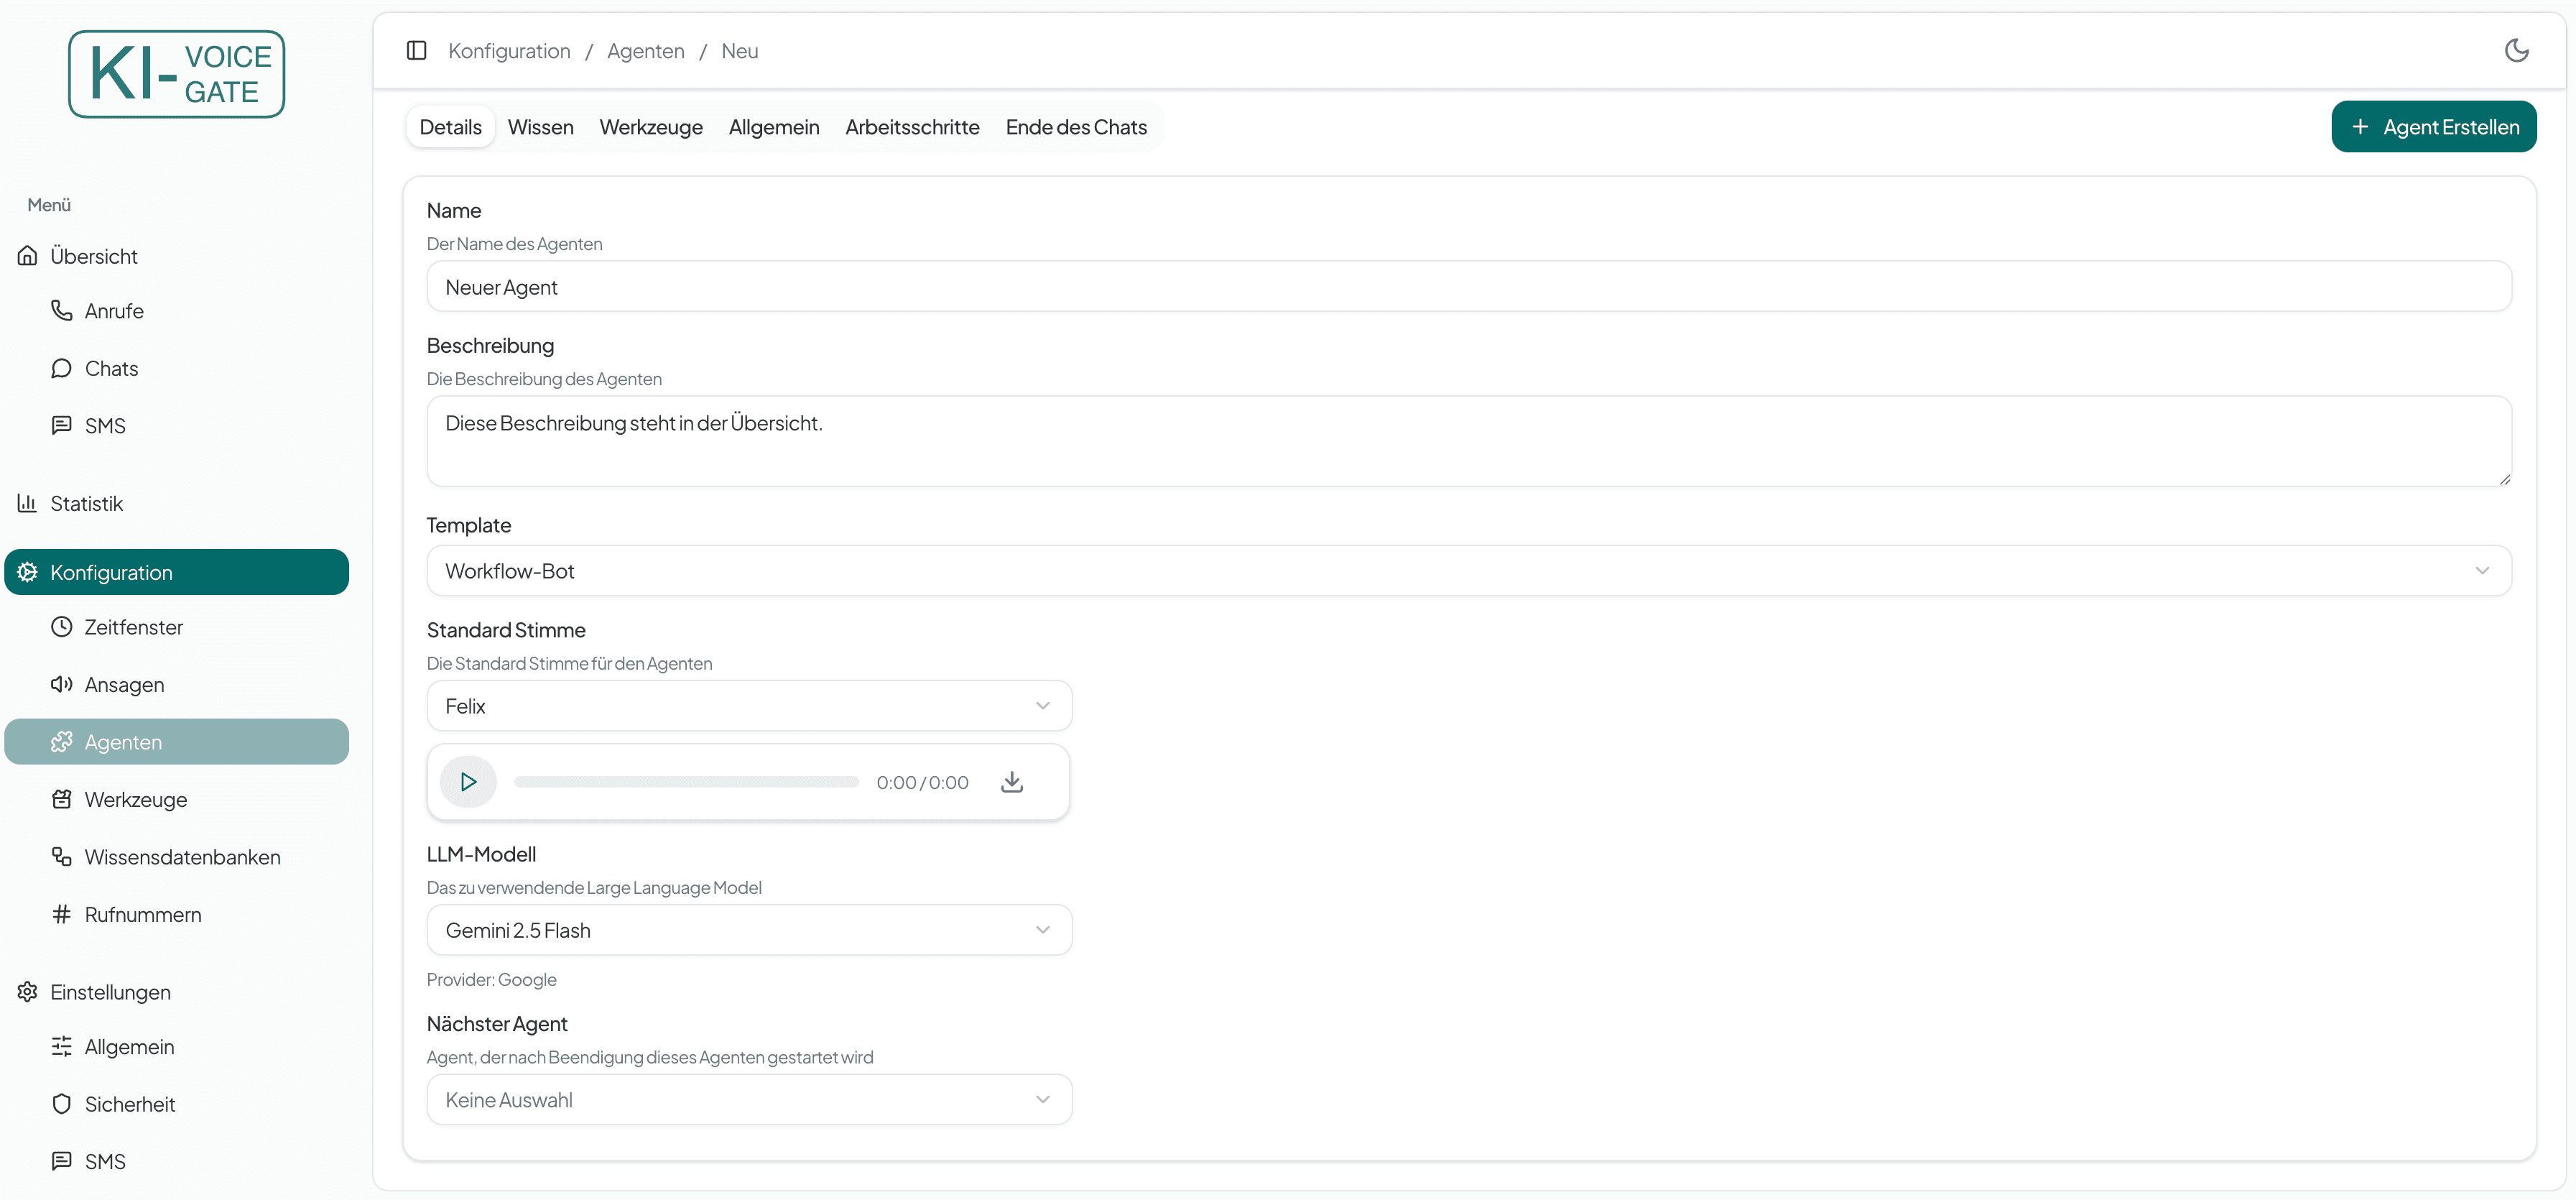Open Rufnummern hash menu item
Screen dimensions: 2576x1200
coord(142,915)
